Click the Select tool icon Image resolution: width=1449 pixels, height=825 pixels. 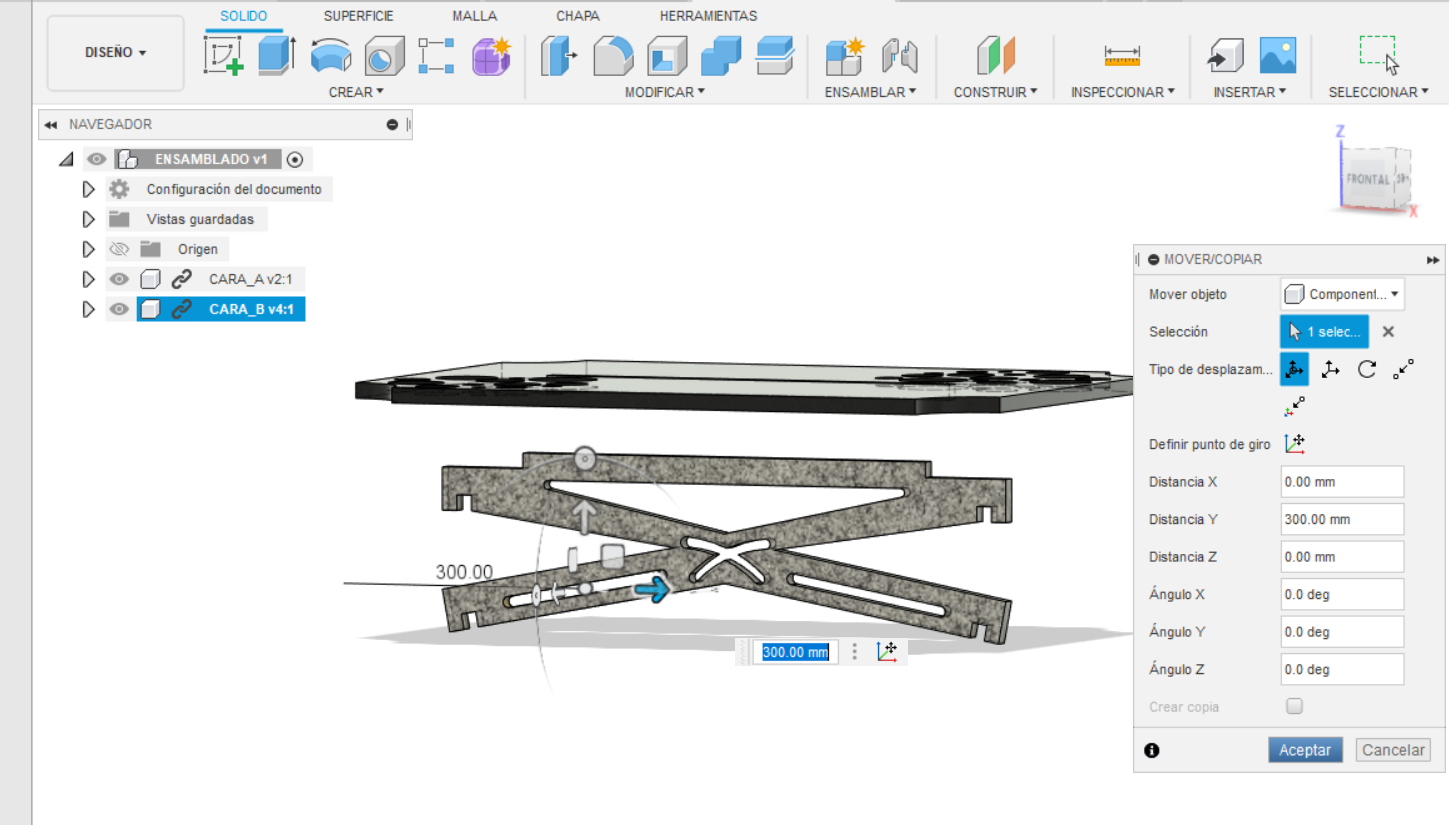[x=1379, y=55]
